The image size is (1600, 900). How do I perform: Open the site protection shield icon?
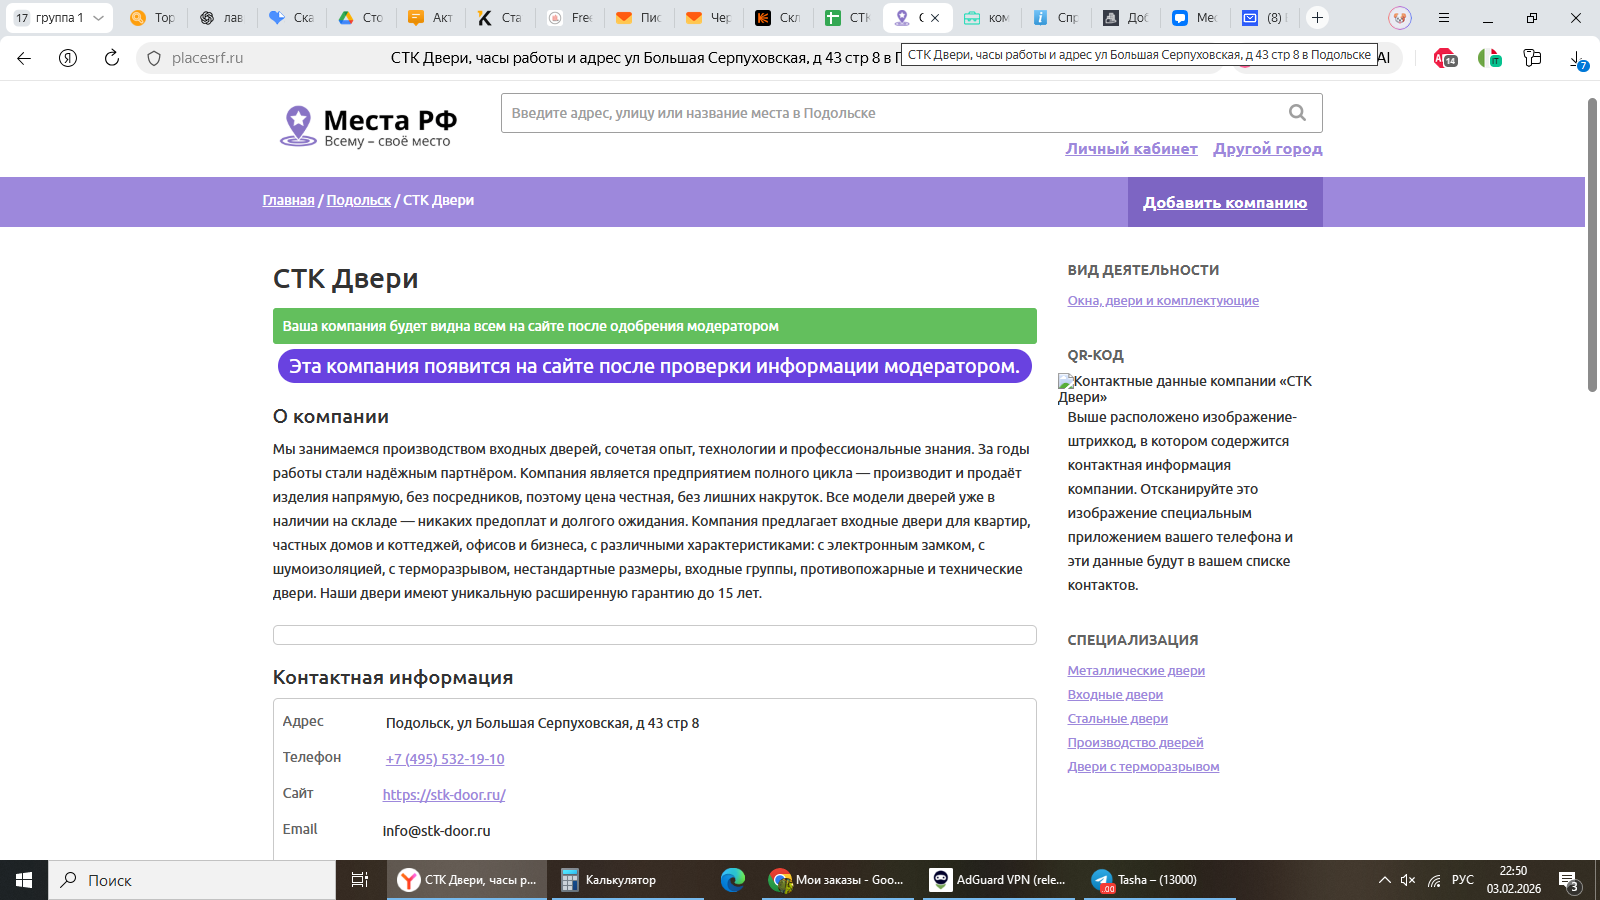(154, 58)
